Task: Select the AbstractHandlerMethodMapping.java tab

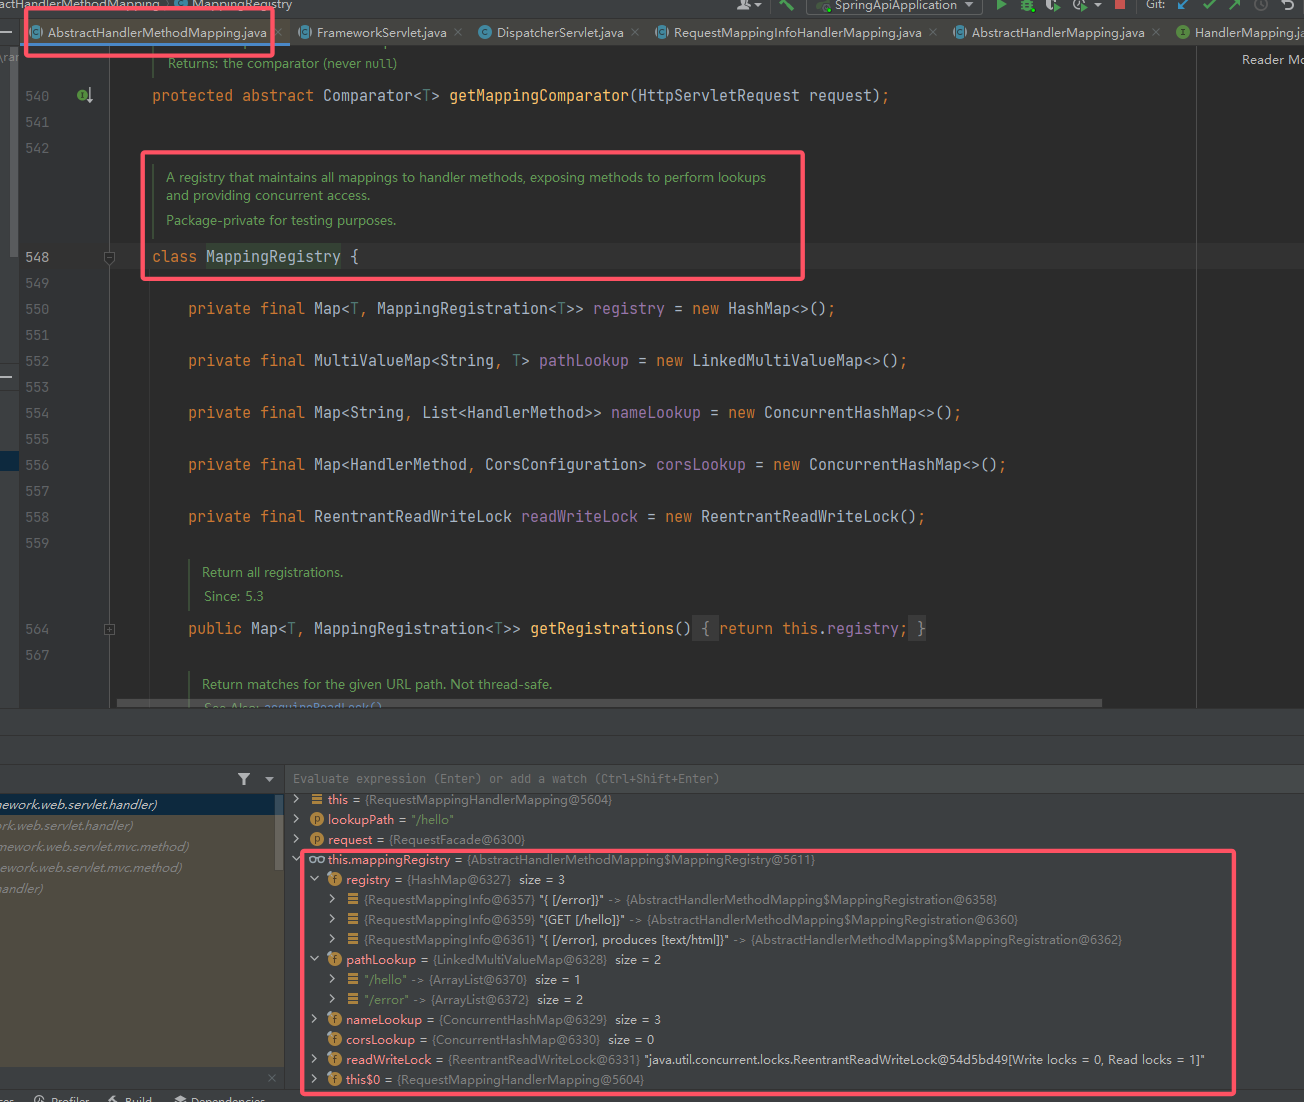Action: [x=156, y=33]
